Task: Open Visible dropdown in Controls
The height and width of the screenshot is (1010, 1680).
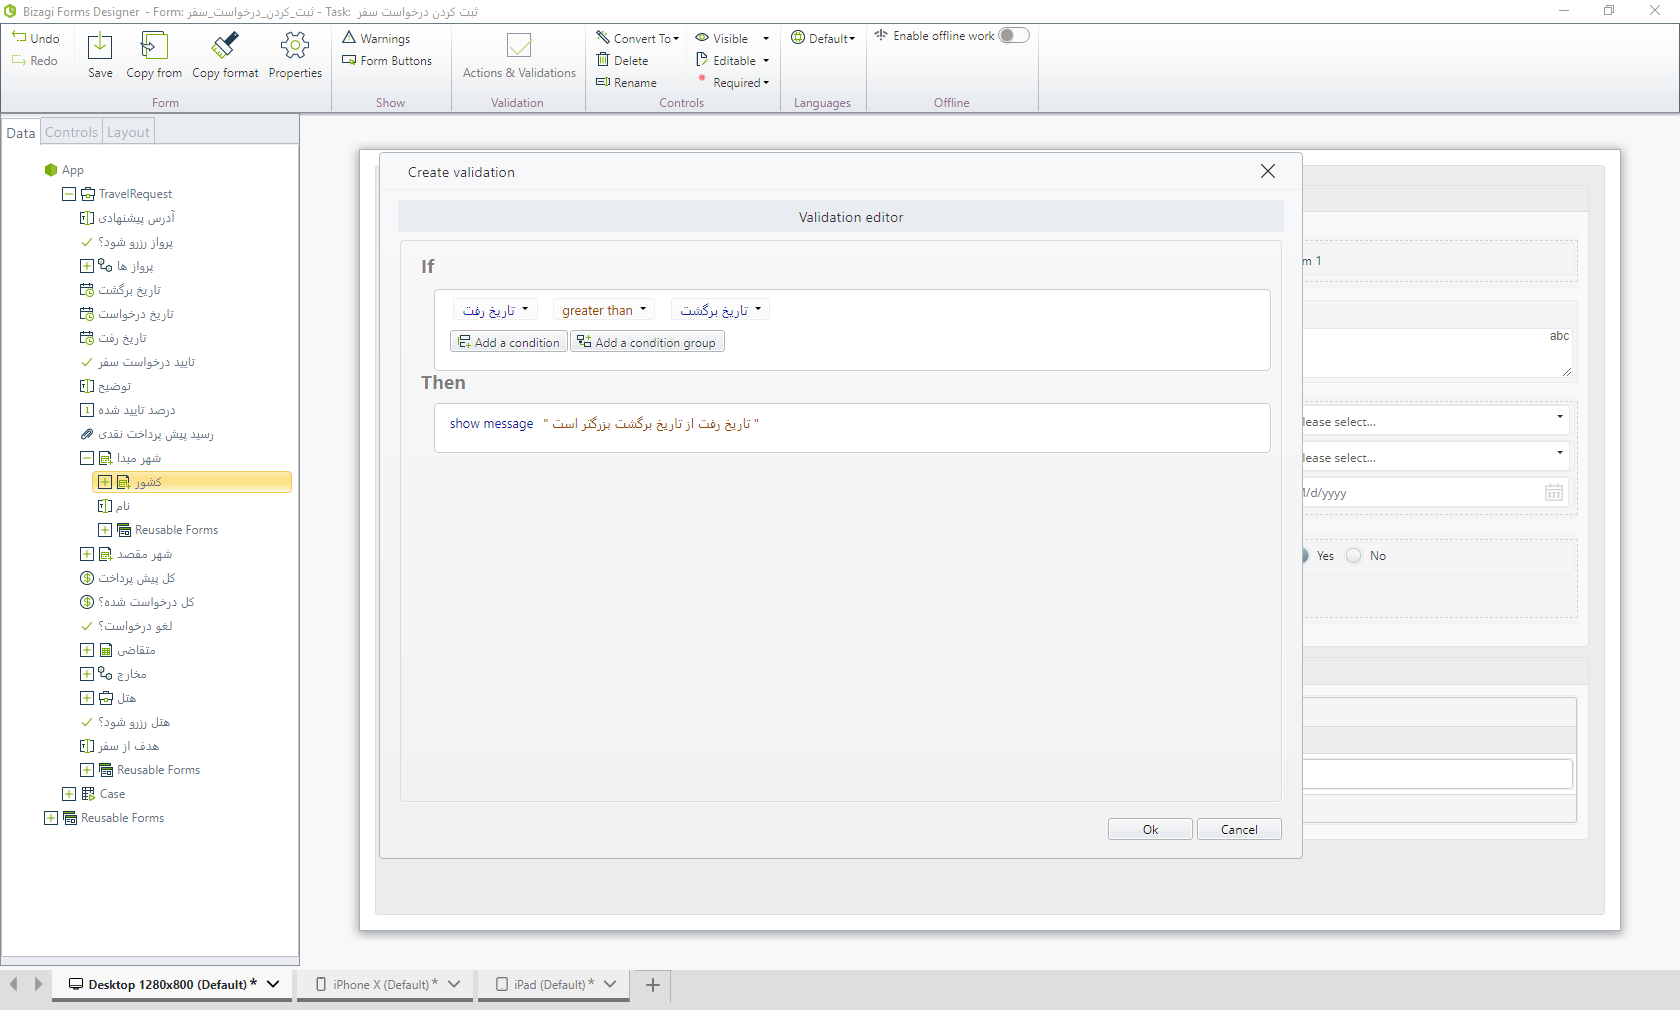Action: pos(733,38)
